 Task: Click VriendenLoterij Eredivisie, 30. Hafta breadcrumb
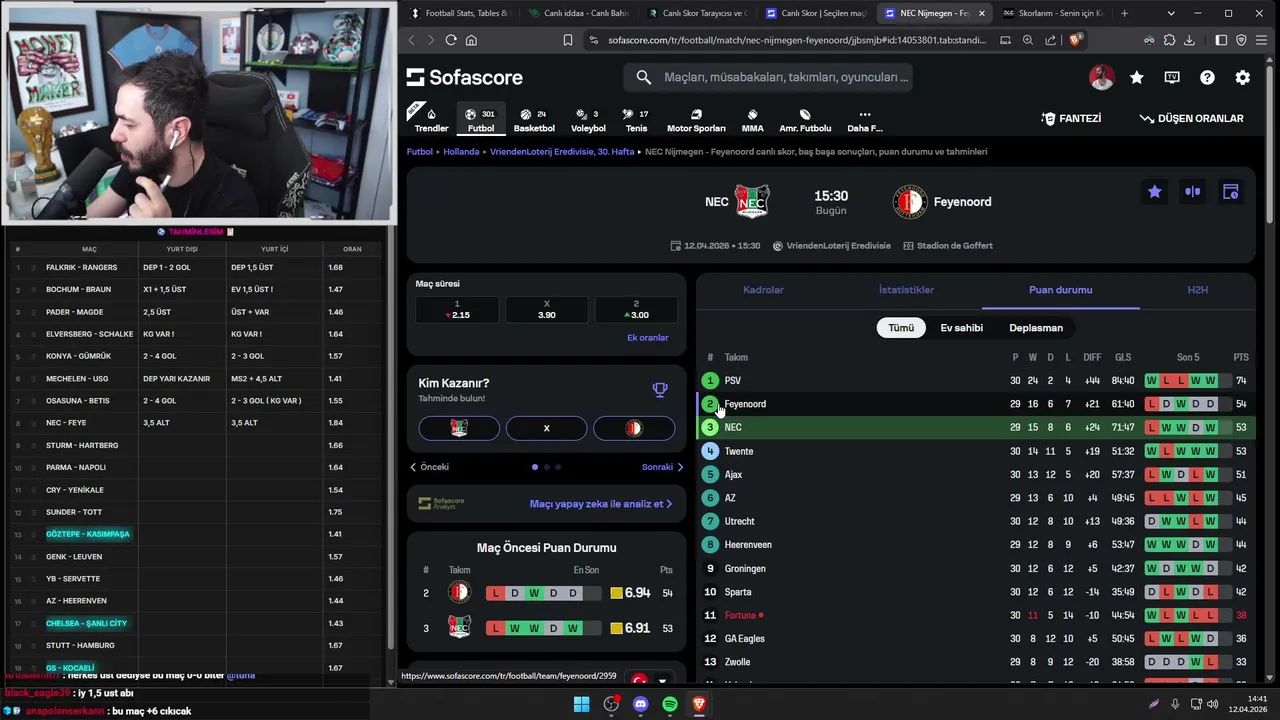click(x=562, y=152)
